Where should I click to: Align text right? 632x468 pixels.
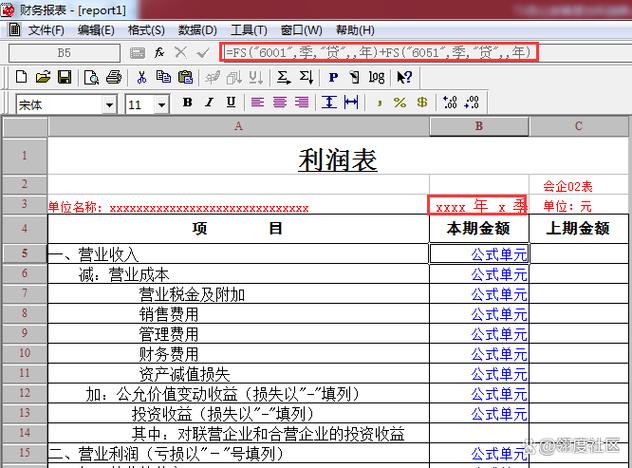[301, 102]
